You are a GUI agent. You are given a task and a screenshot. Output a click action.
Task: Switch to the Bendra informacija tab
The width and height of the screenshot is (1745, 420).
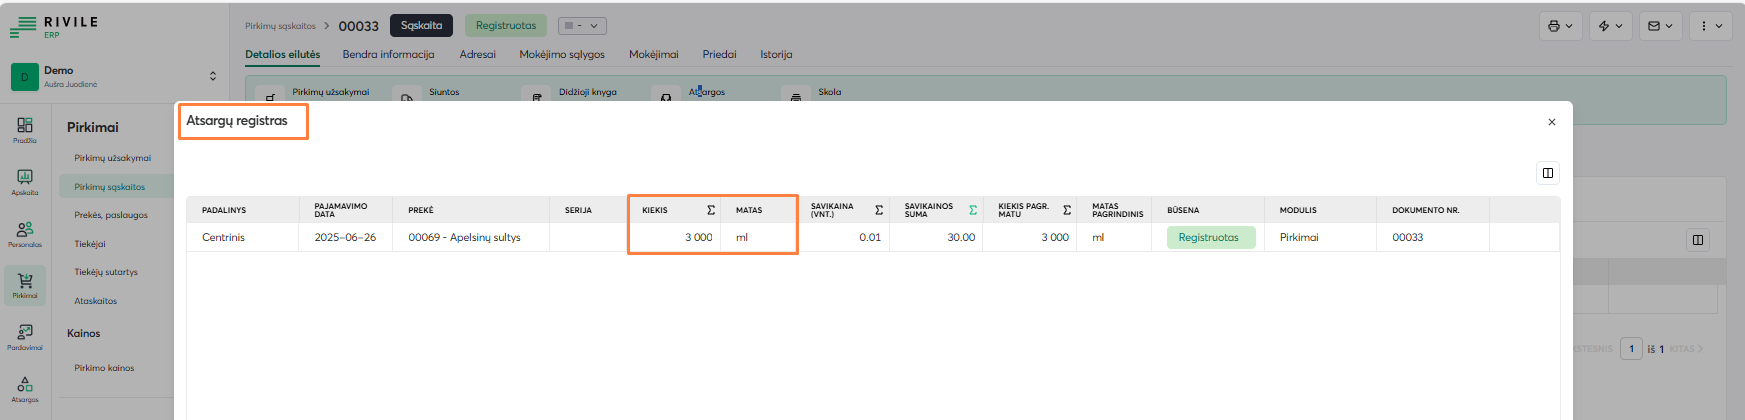pos(388,54)
